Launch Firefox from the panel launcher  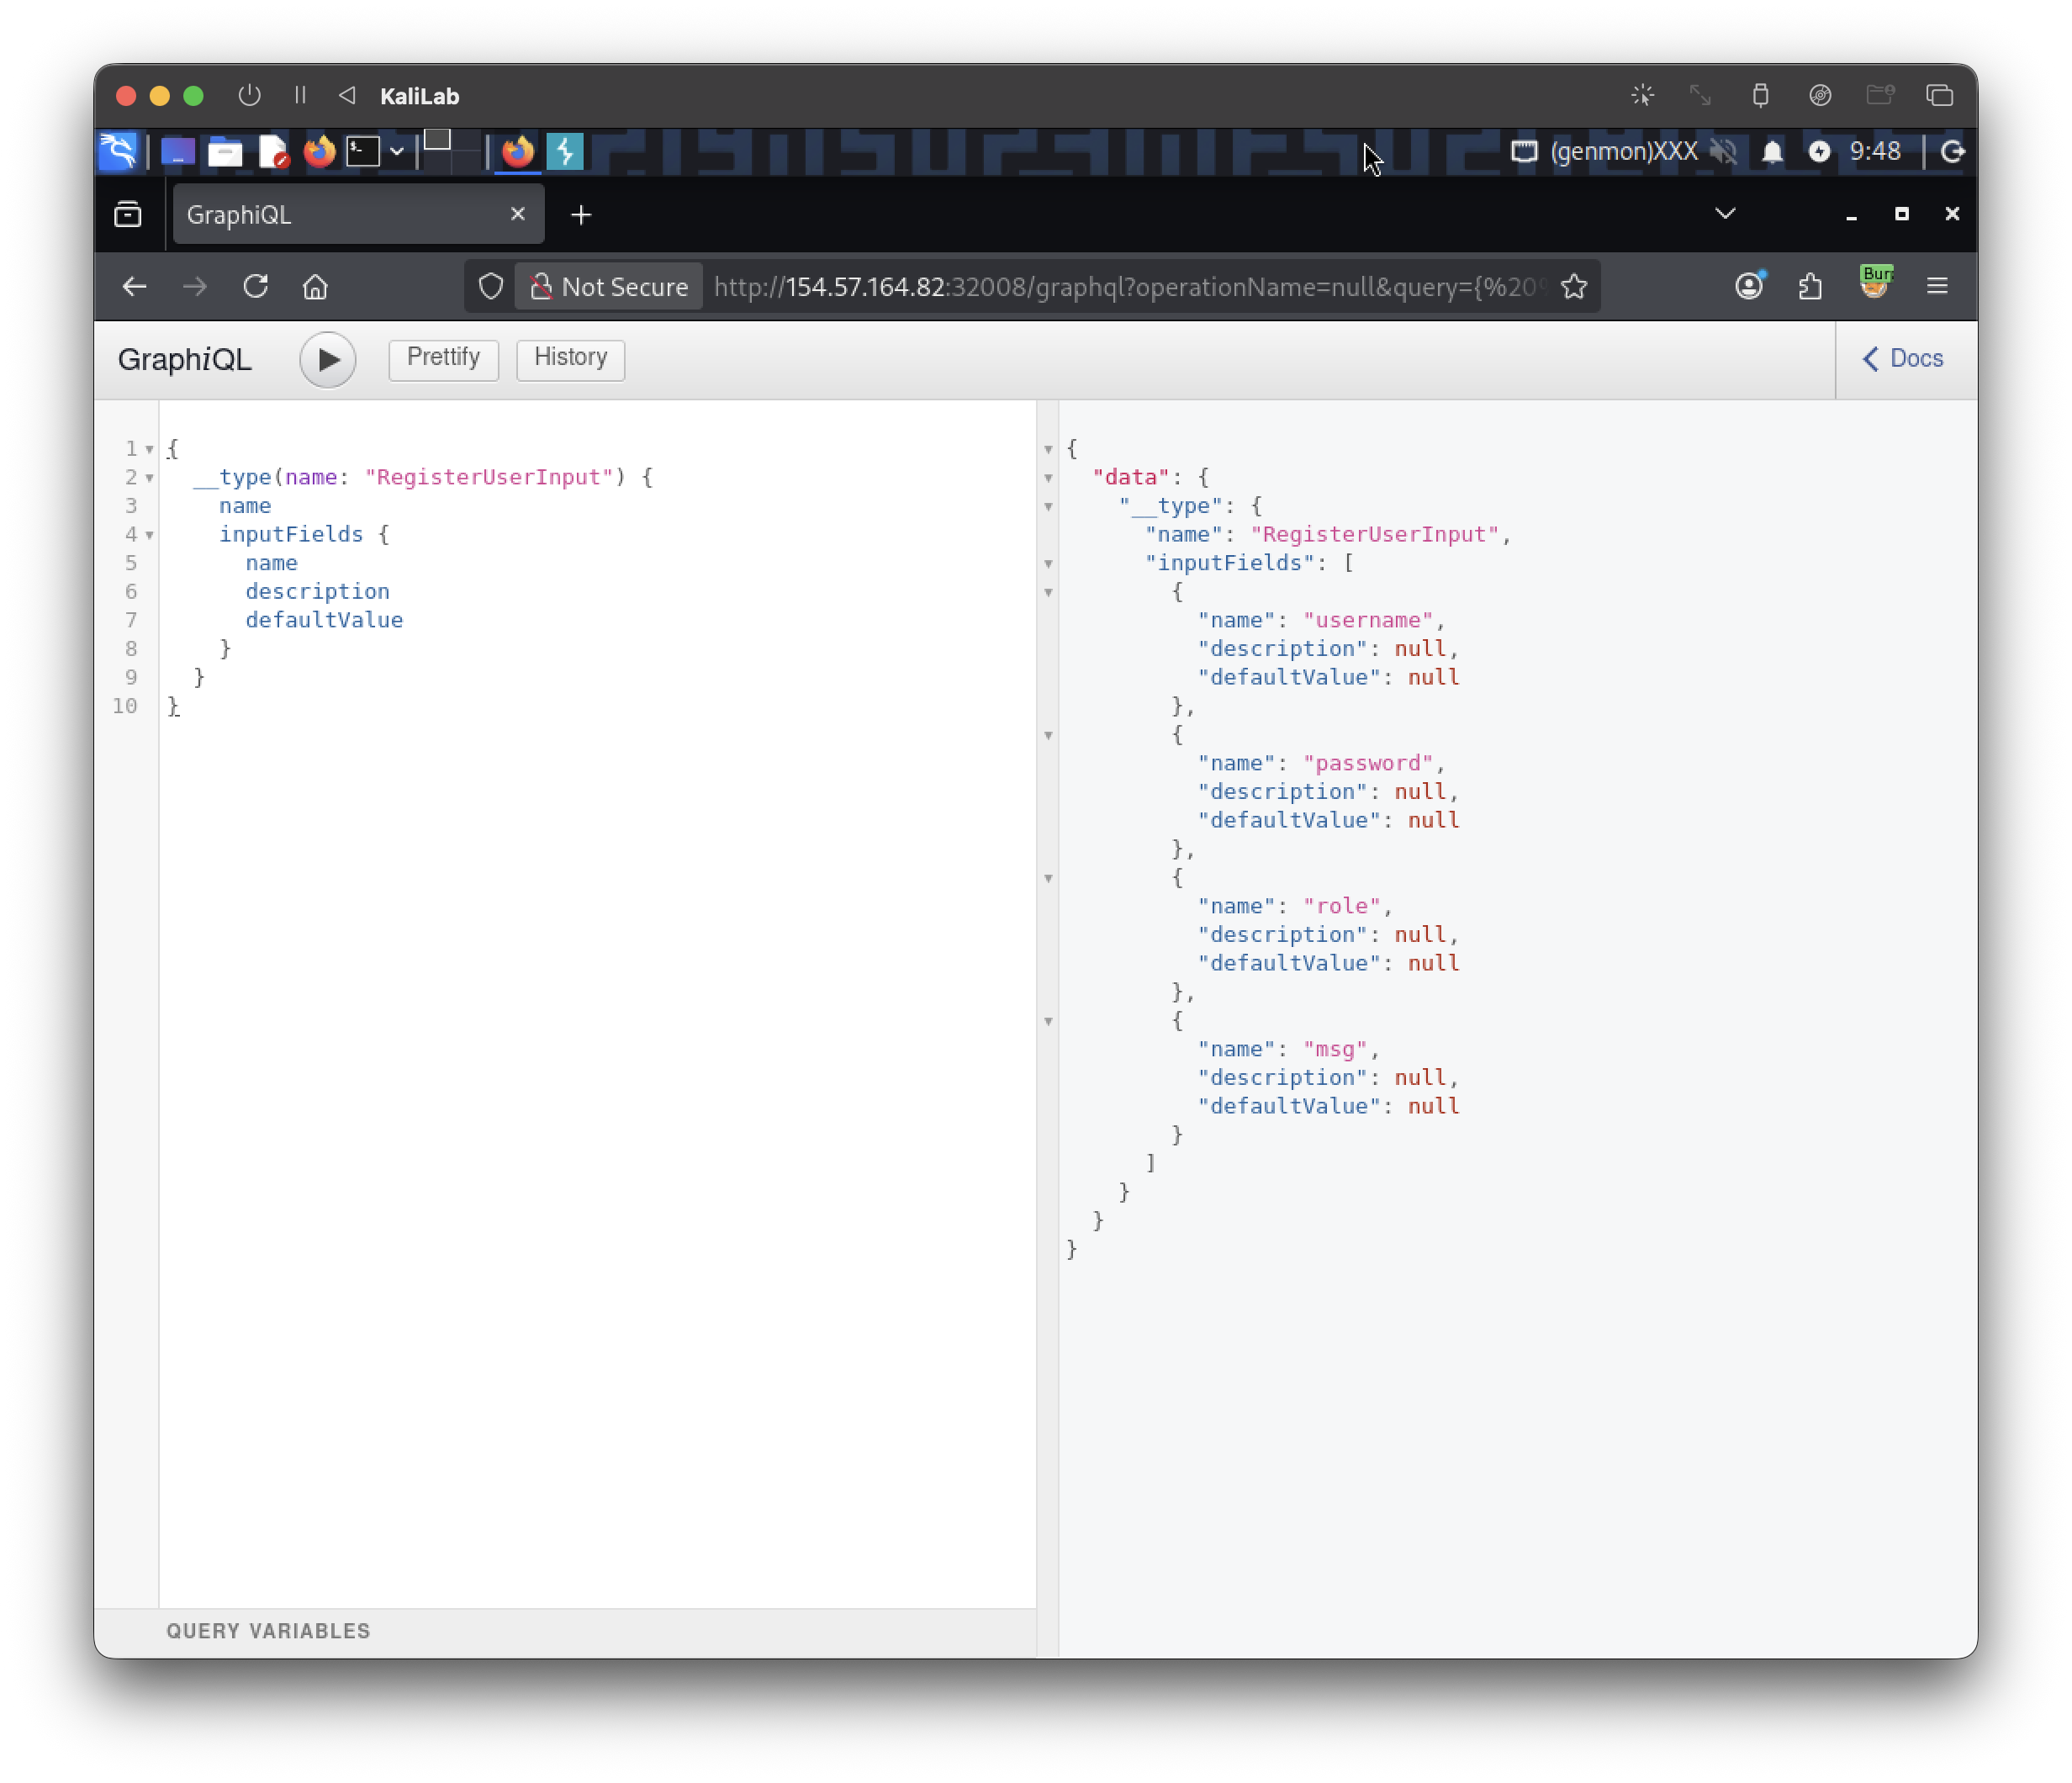320,152
